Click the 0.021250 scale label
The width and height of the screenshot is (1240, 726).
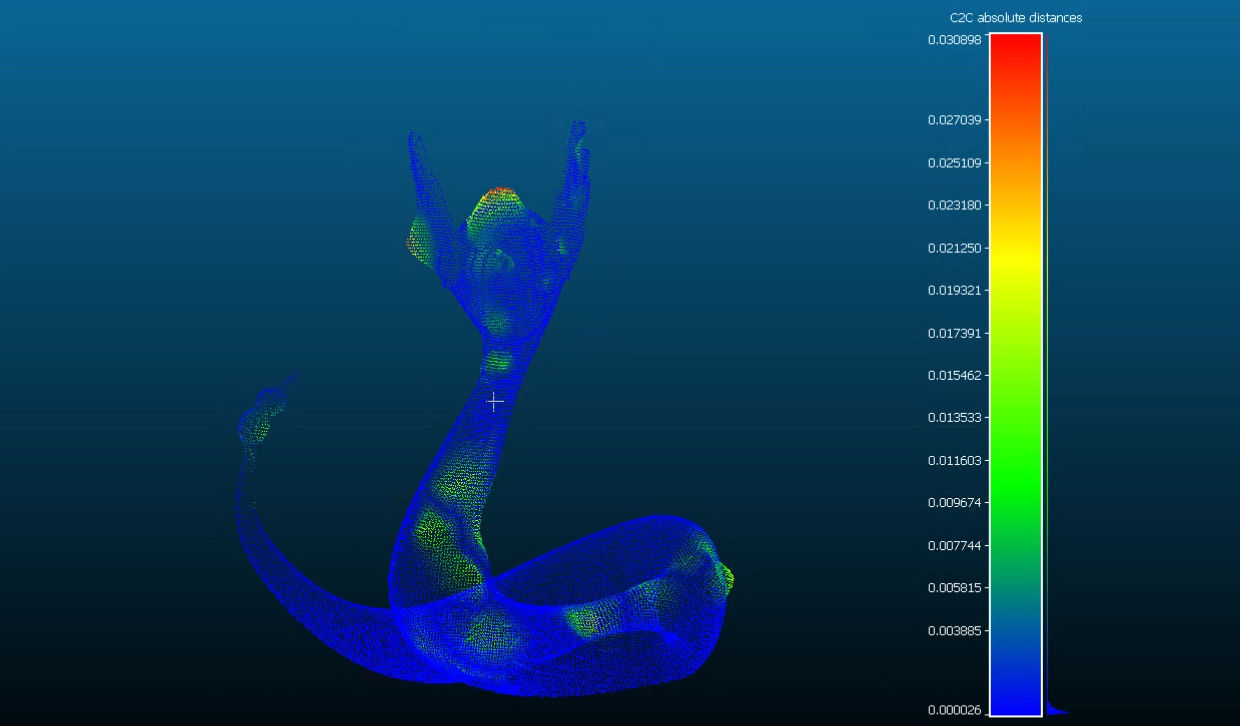pyautogui.click(x=954, y=248)
